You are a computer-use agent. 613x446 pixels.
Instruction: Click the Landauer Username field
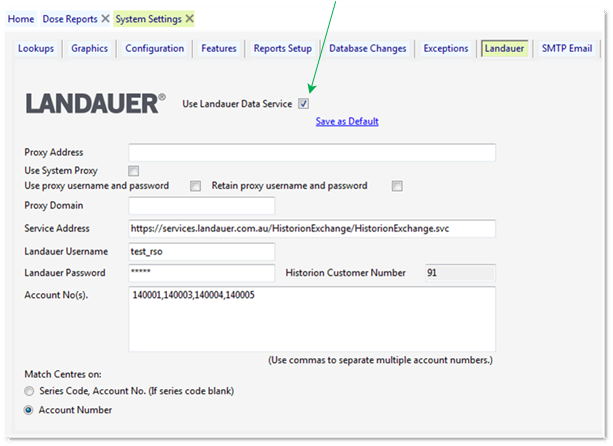point(202,251)
